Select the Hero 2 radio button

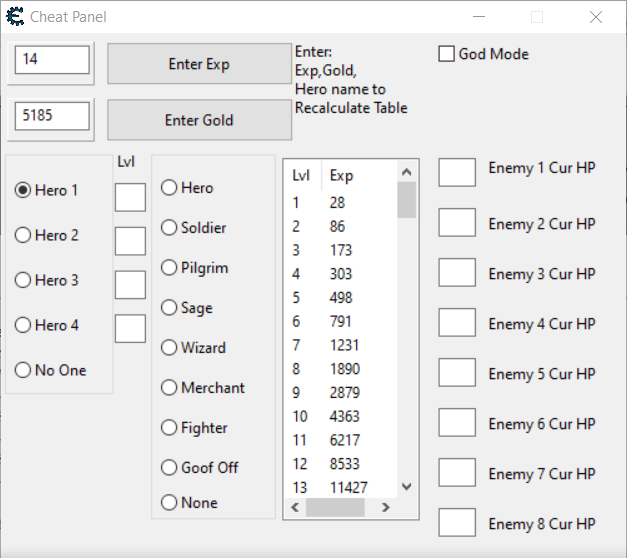coord(23,235)
